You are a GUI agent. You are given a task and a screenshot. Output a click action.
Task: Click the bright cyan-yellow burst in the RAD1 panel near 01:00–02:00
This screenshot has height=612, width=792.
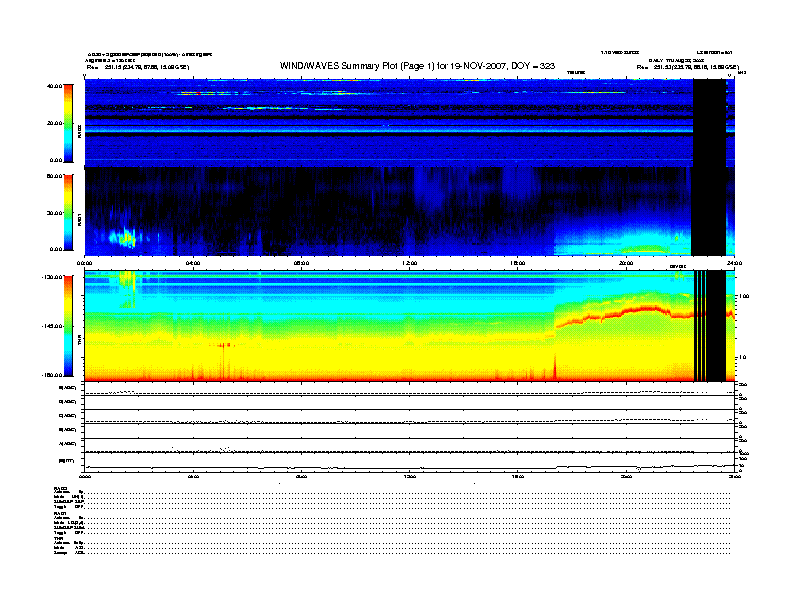tap(123, 237)
